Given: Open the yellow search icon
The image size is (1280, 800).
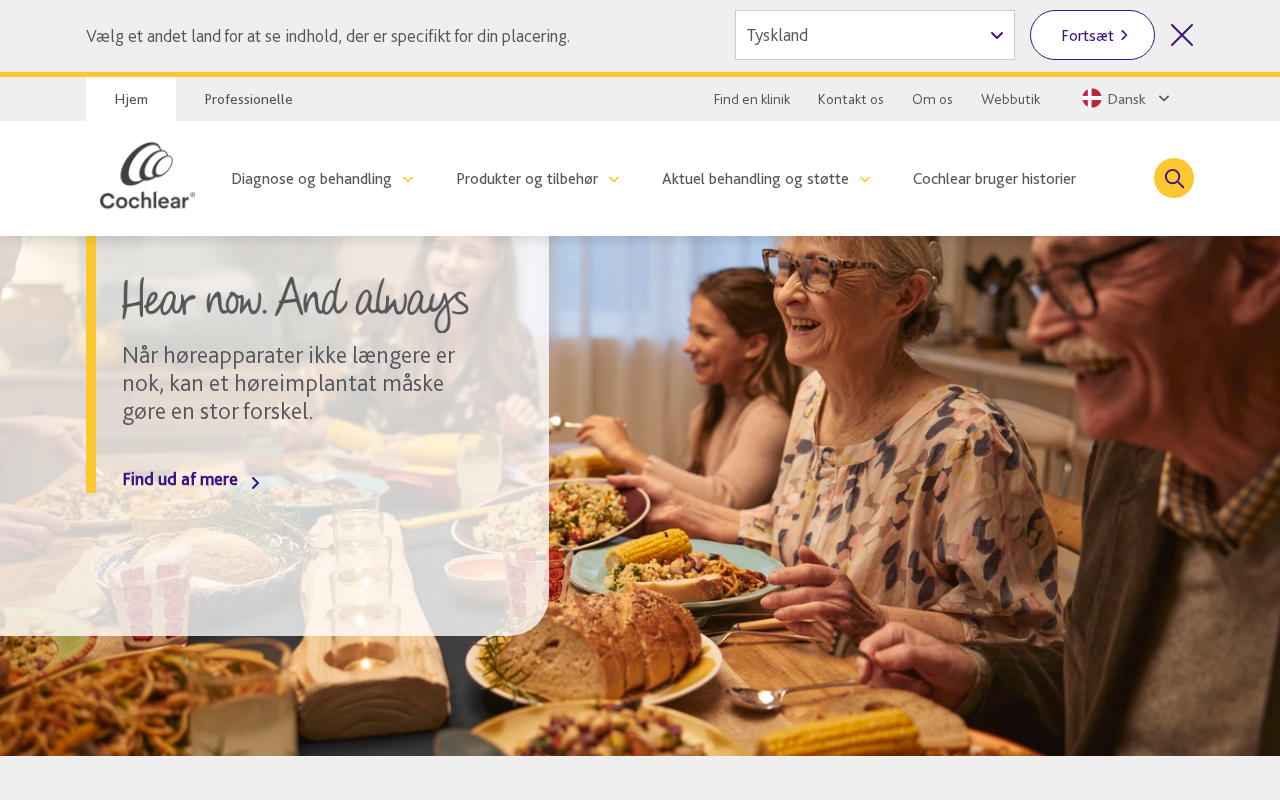Looking at the screenshot, I should [1174, 178].
